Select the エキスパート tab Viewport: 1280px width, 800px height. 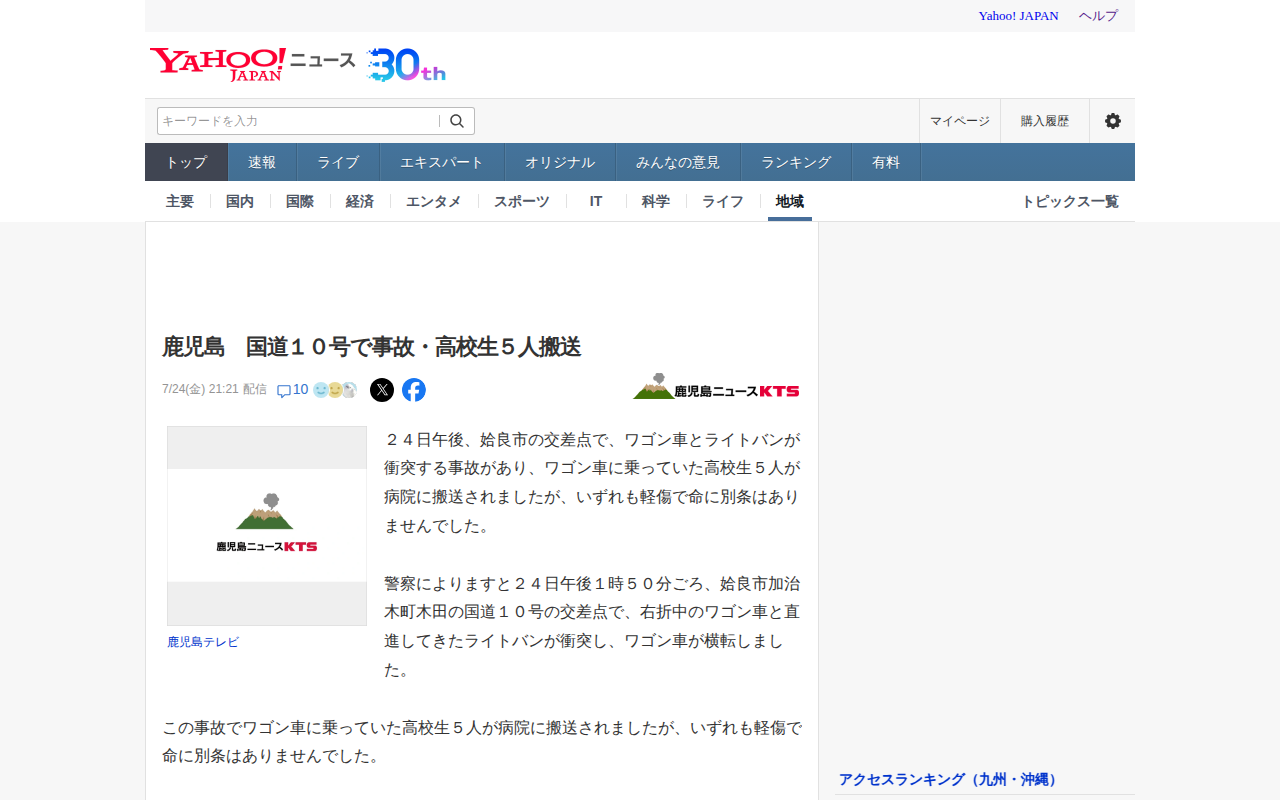pyautogui.click(x=442, y=162)
